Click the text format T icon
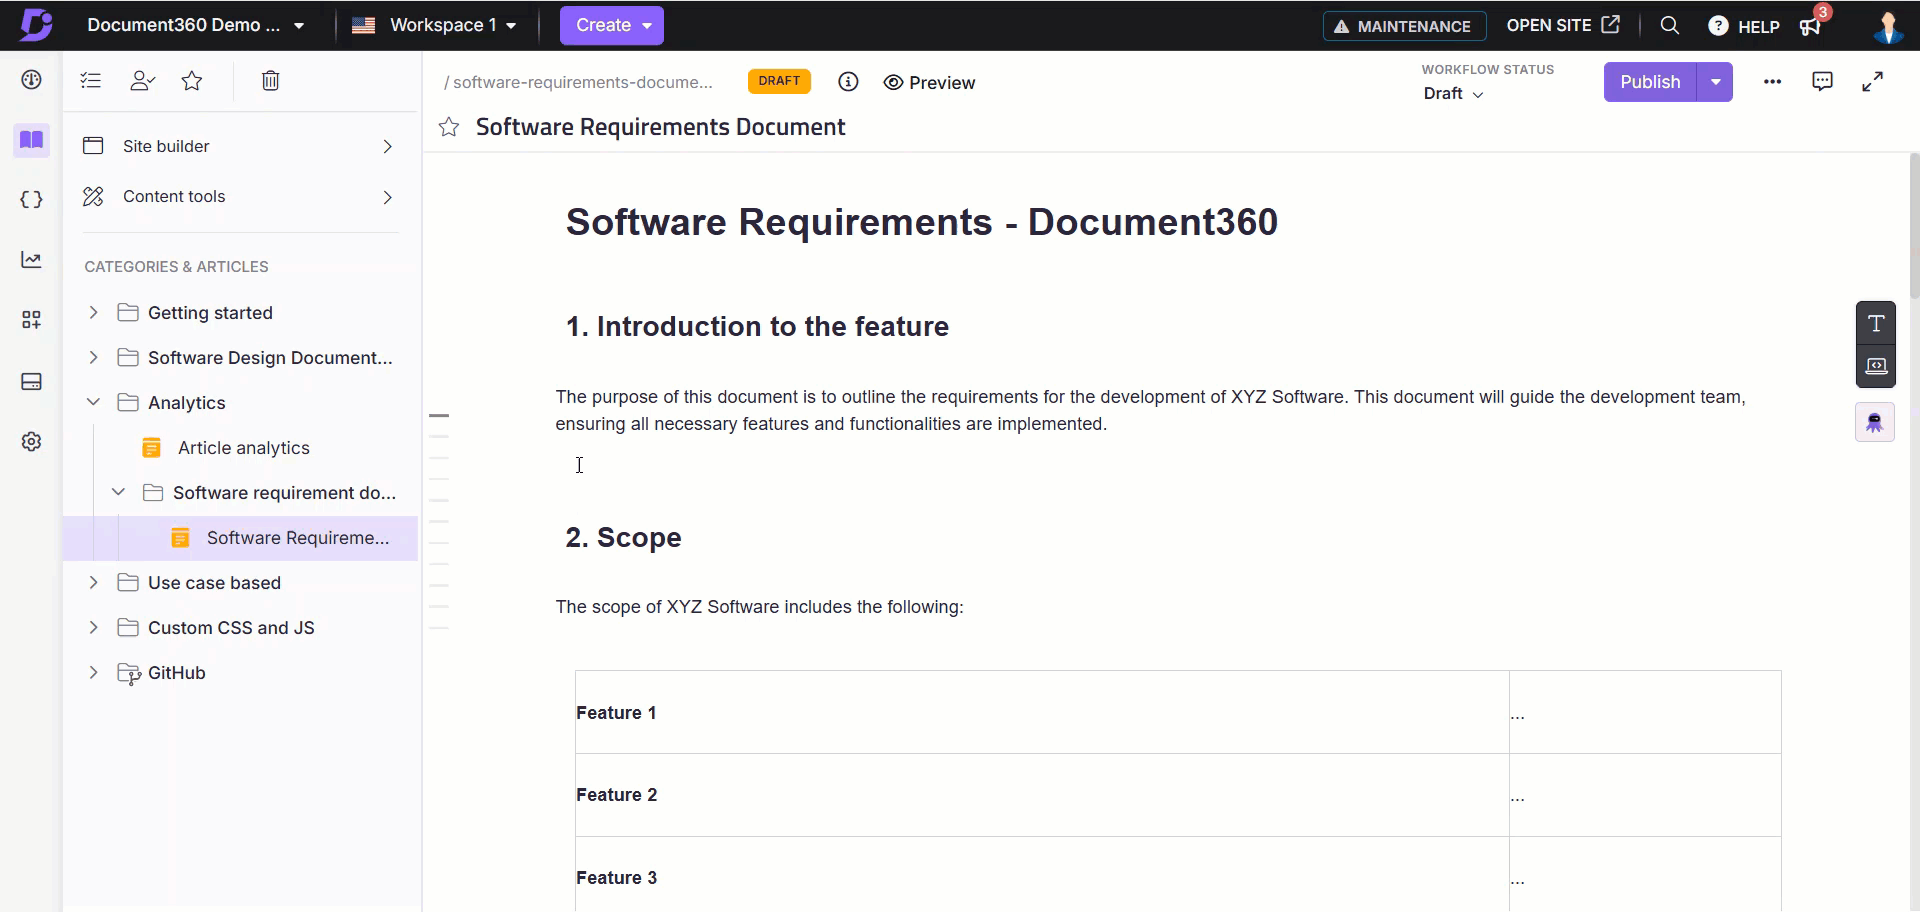Viewport: 1920px width, 912px height. [x=1876, y=323]
